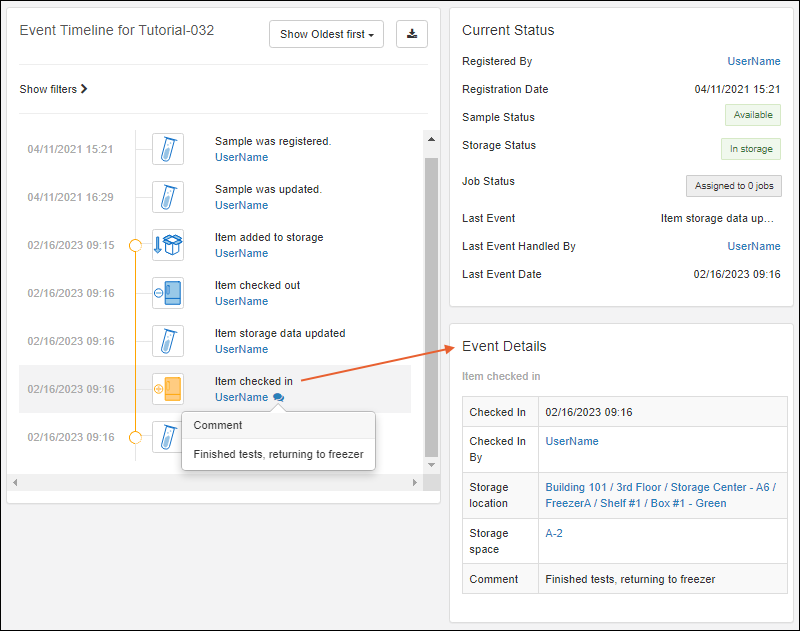The image size is (800, 631).
Task: Click the Assigned to 0 jobs button
Action: click(733, 185)
